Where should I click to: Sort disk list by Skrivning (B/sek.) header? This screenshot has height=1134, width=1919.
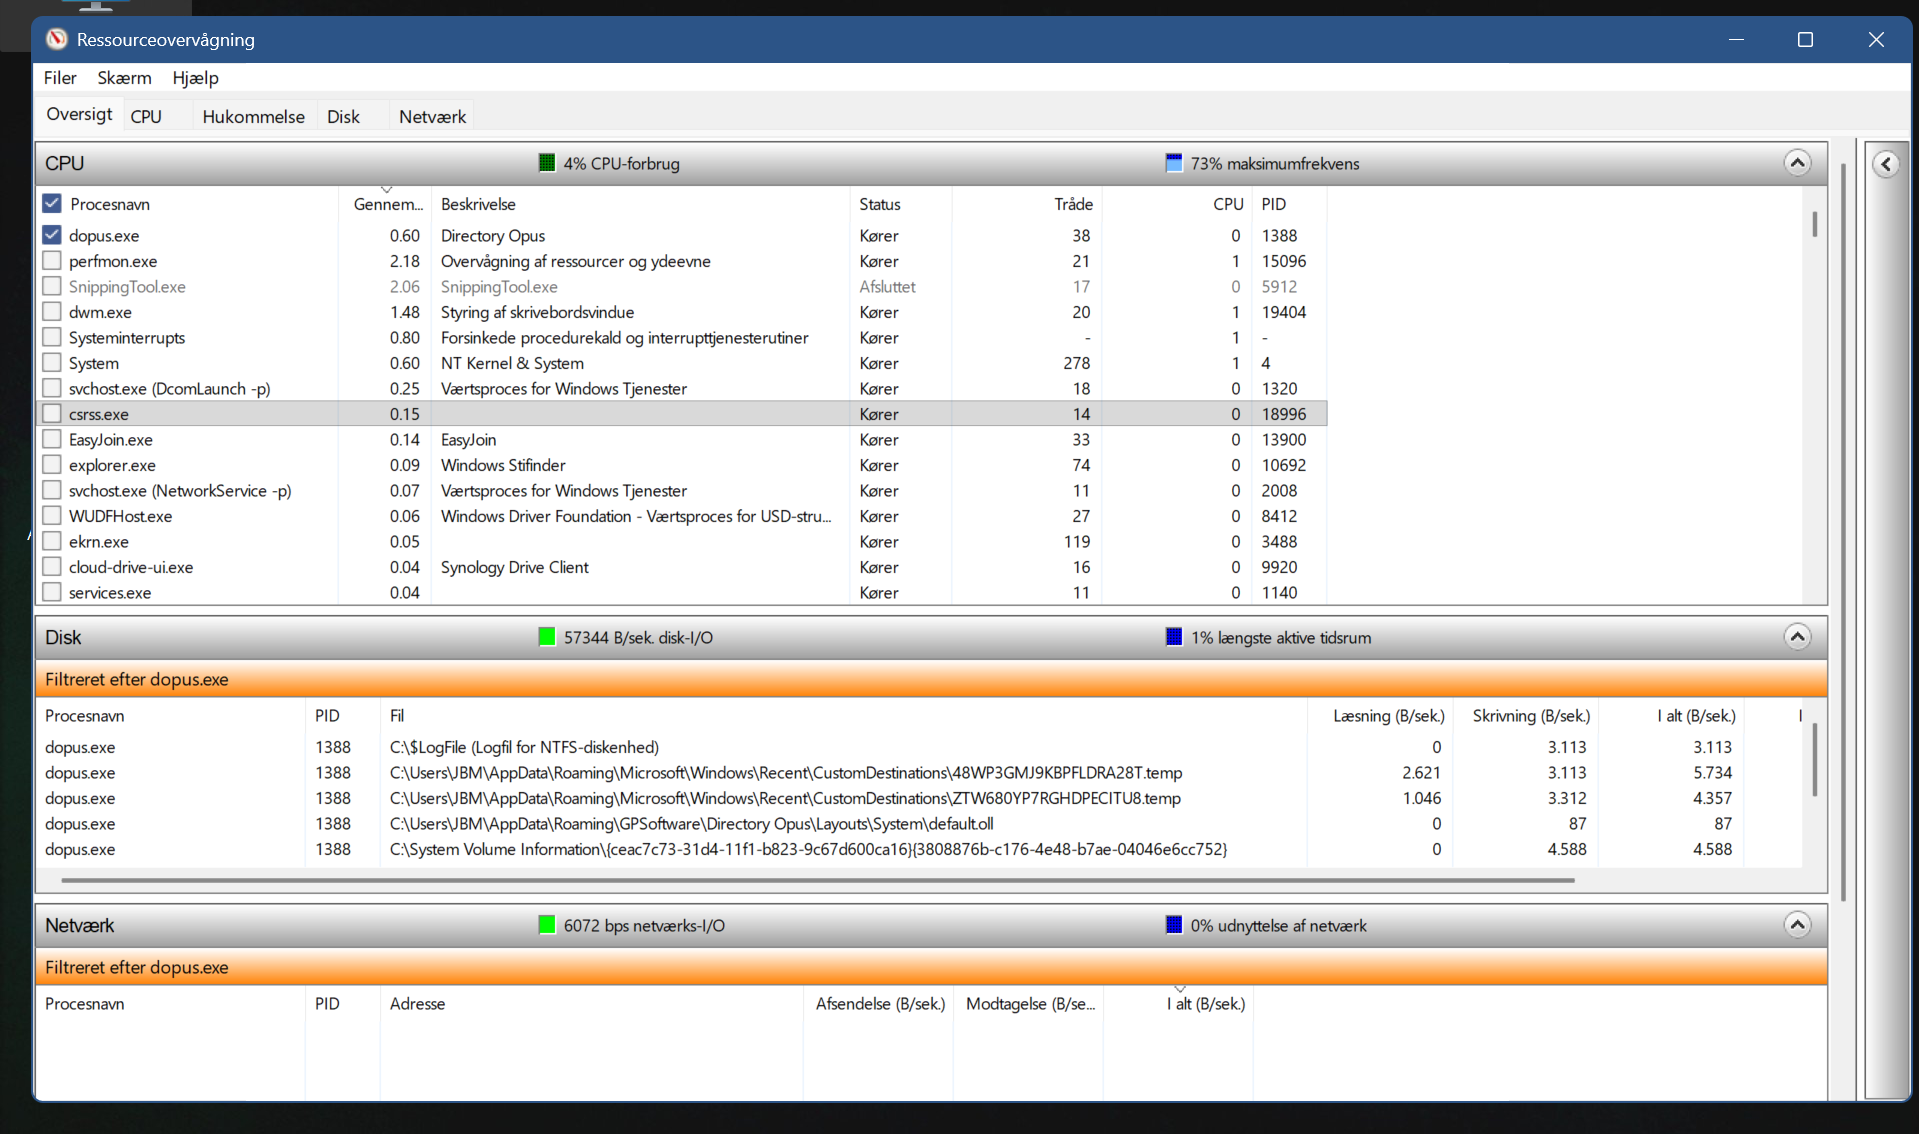(1530, 716)
